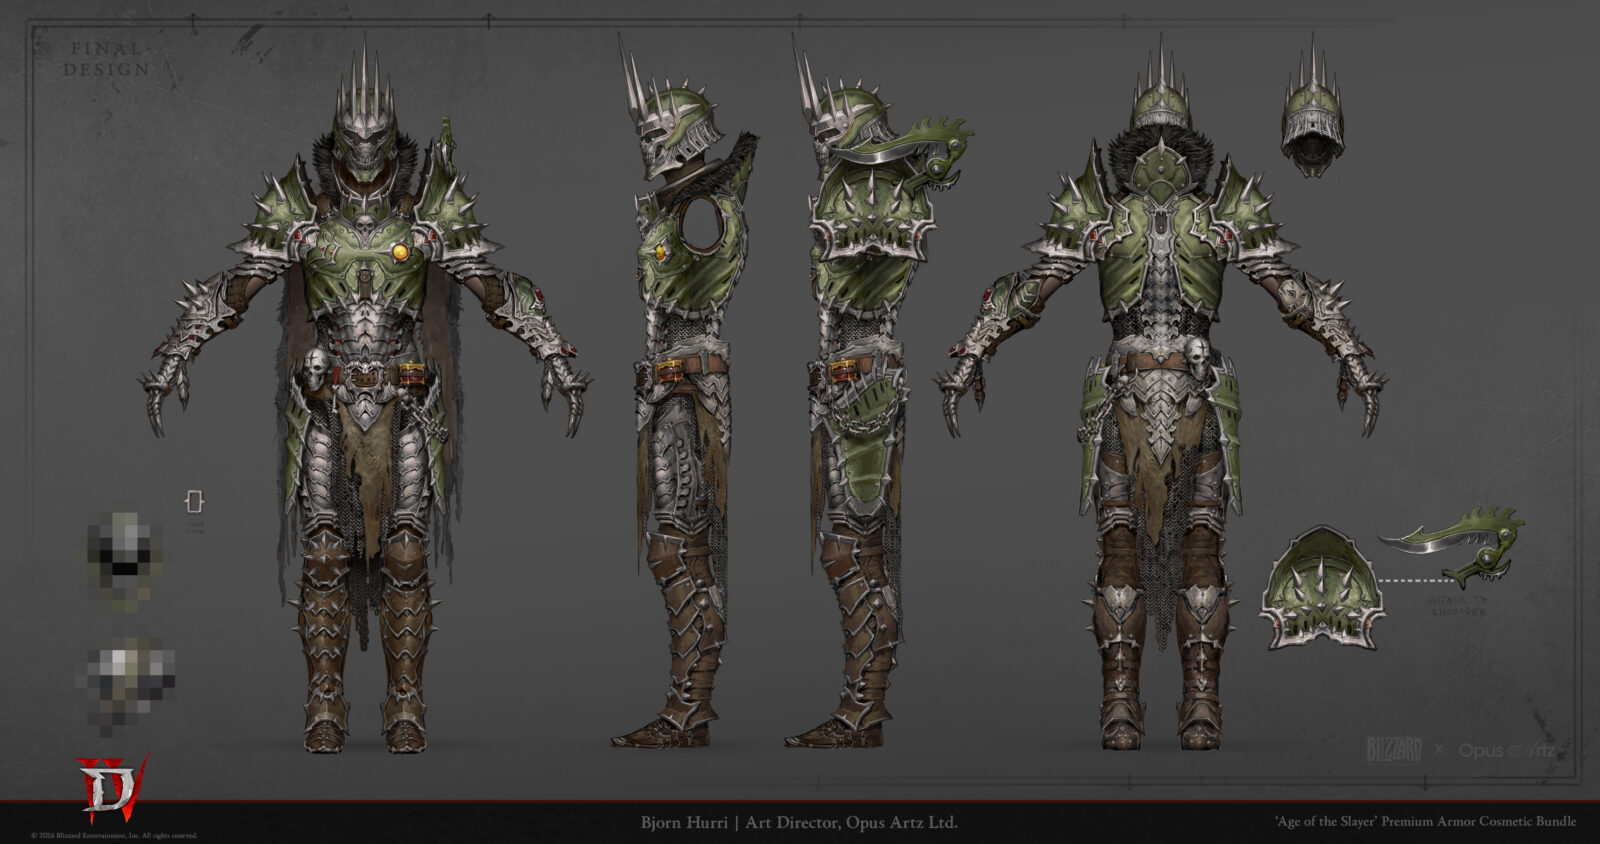This screenshot has height=844, width=1600.
Task: Click the Blizzard Entertainment copyright notice
Action: click(114, 836)
